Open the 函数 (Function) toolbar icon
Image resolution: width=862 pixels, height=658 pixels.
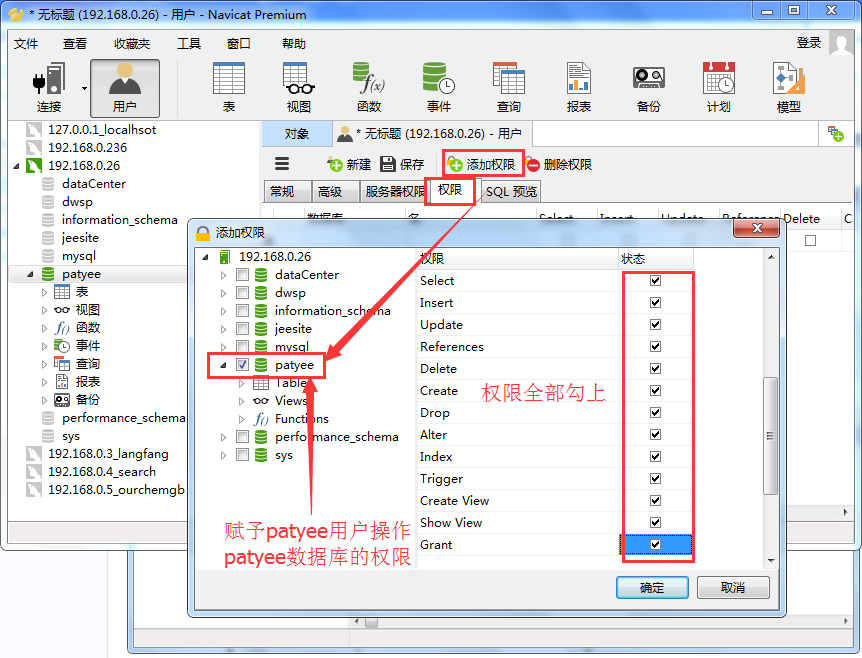369,87
